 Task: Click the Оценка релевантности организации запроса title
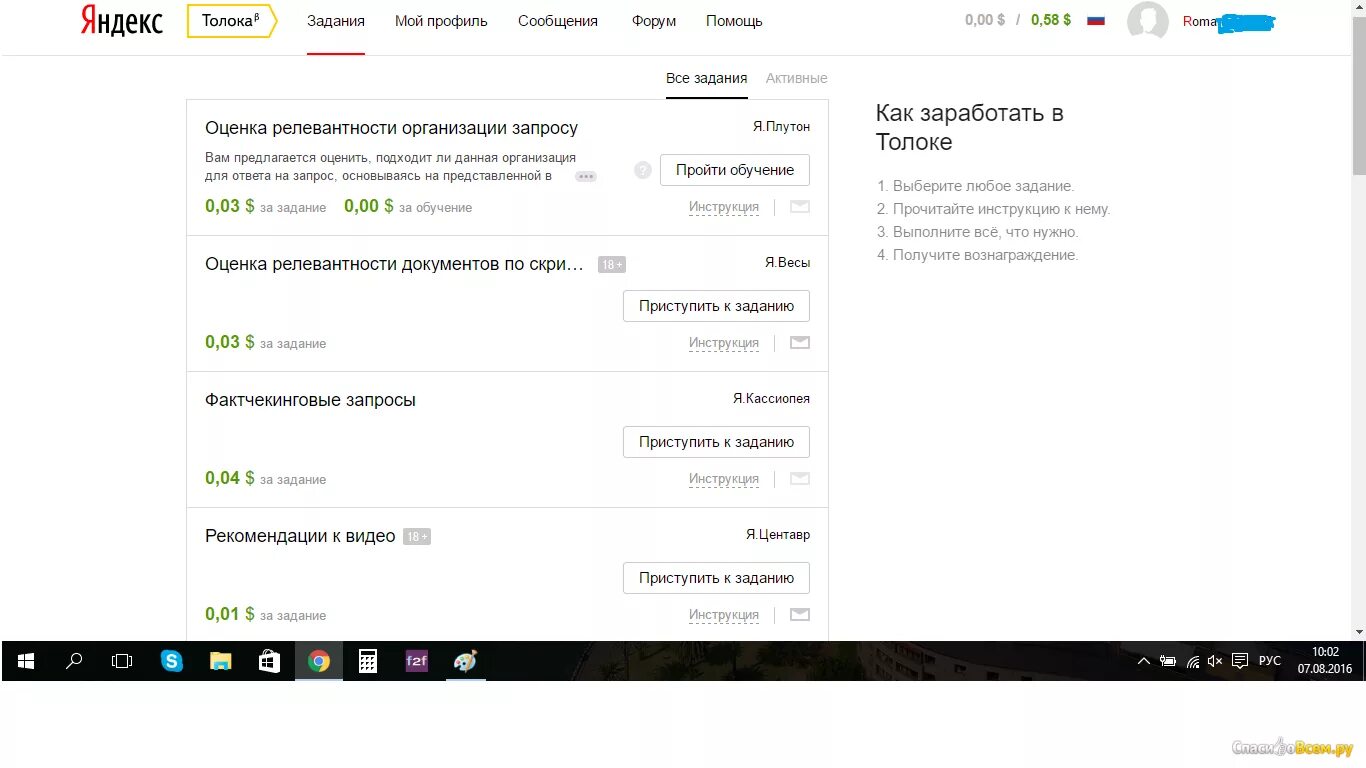tap(392, 128)
